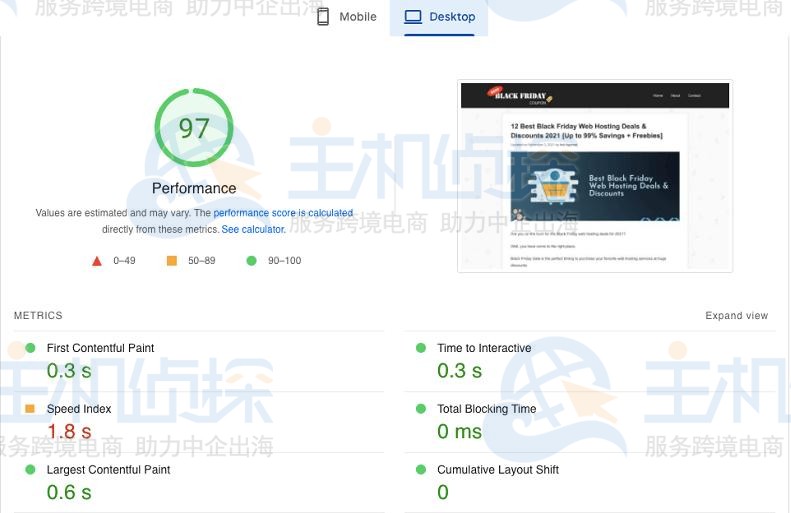Click the Largest Contentful Paint label

point(108,470)
